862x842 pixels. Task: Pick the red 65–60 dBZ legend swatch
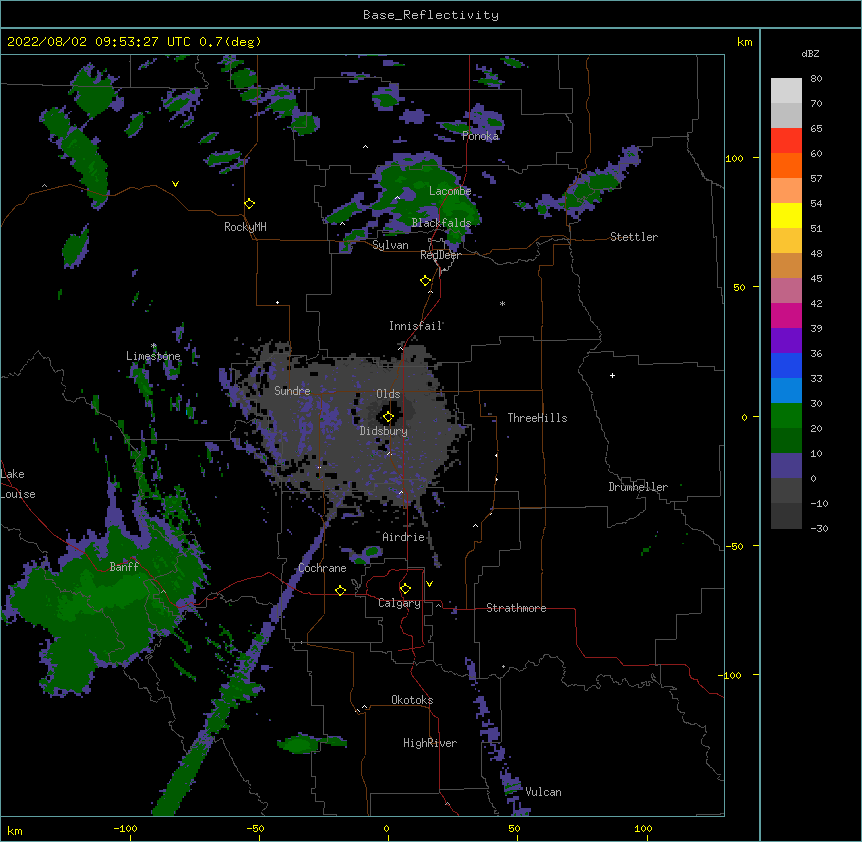pos(786,140)
